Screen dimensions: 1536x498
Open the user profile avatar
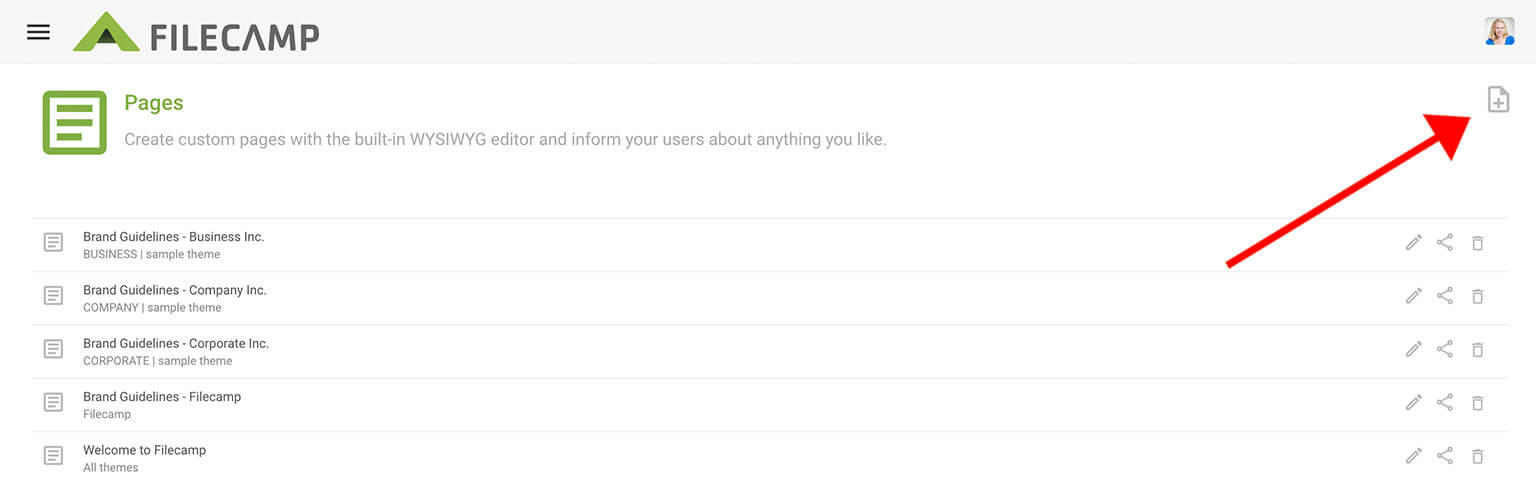click(1499, 32)
